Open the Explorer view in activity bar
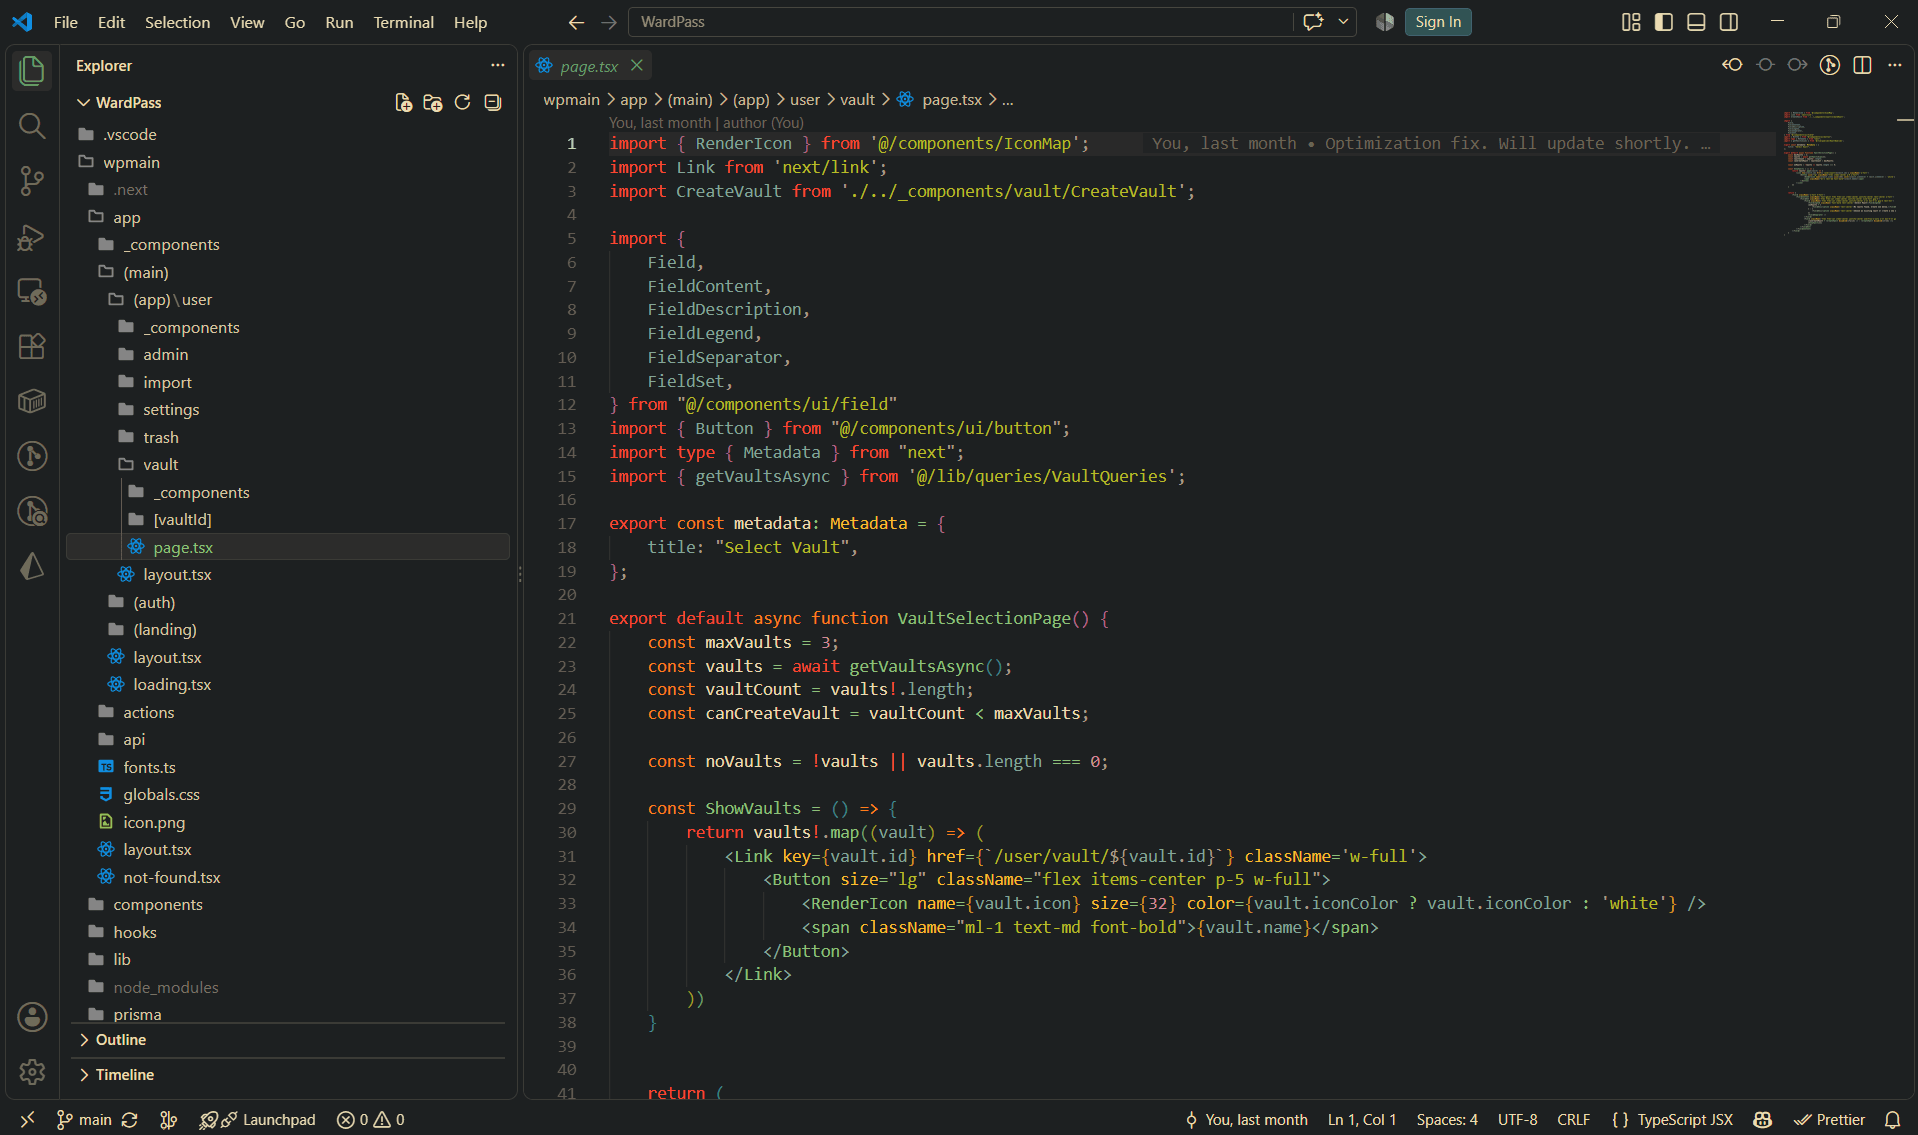This screenshot has height=1135, width=1918. click(32, 71)
